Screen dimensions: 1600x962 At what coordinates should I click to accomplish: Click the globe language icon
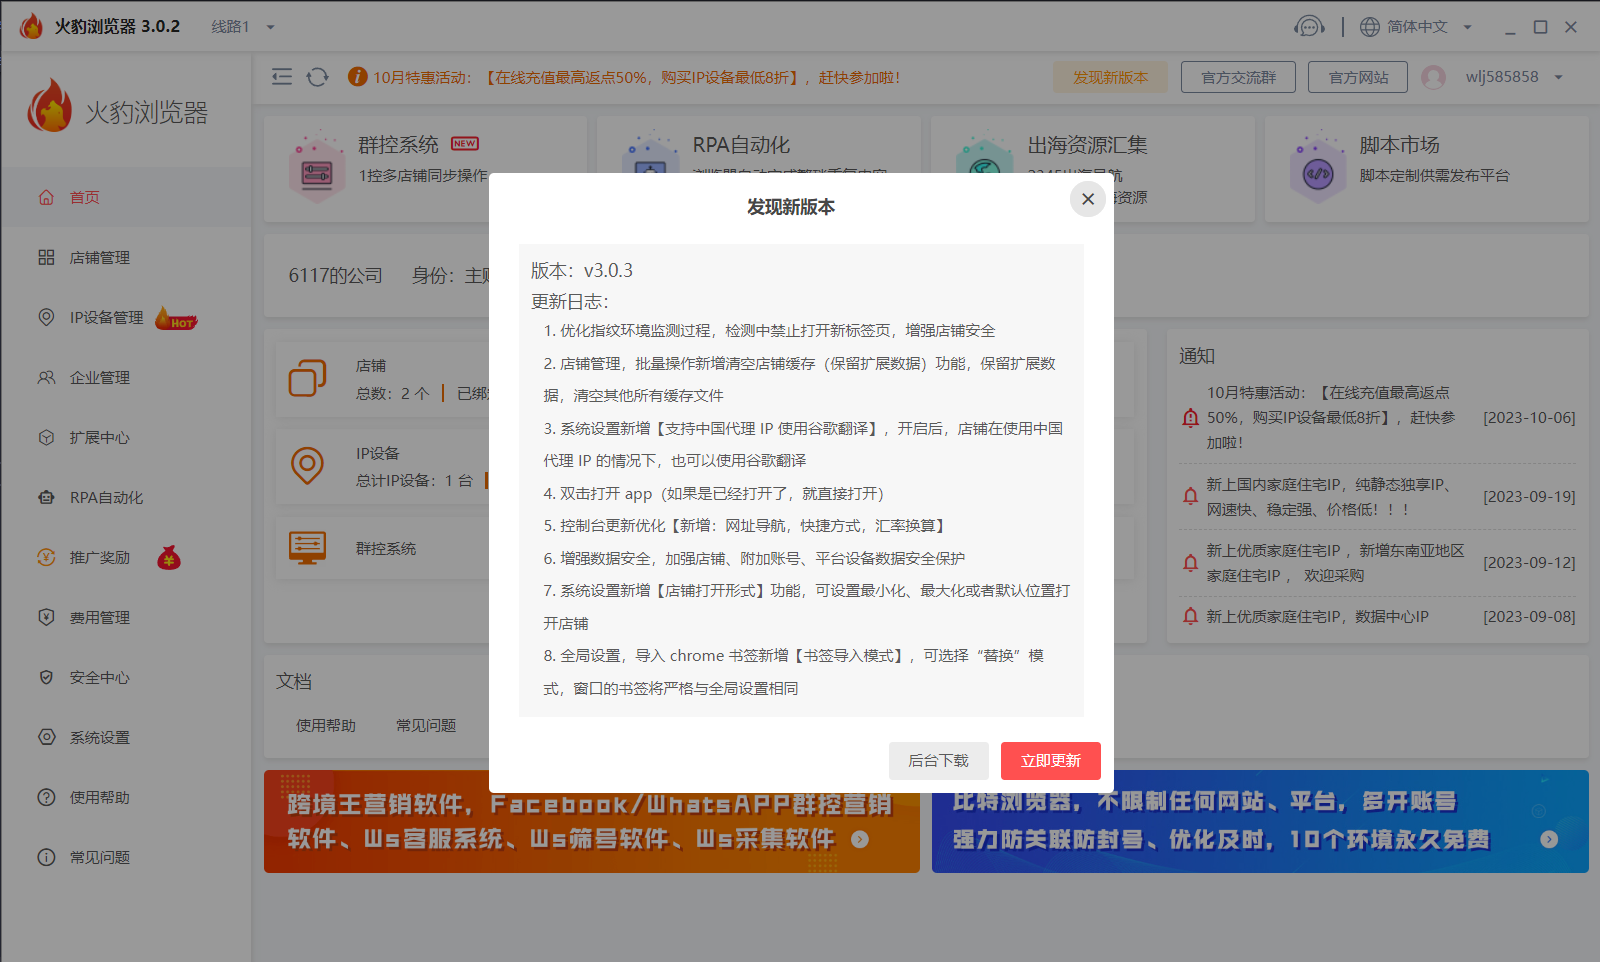pos(1370,27)
